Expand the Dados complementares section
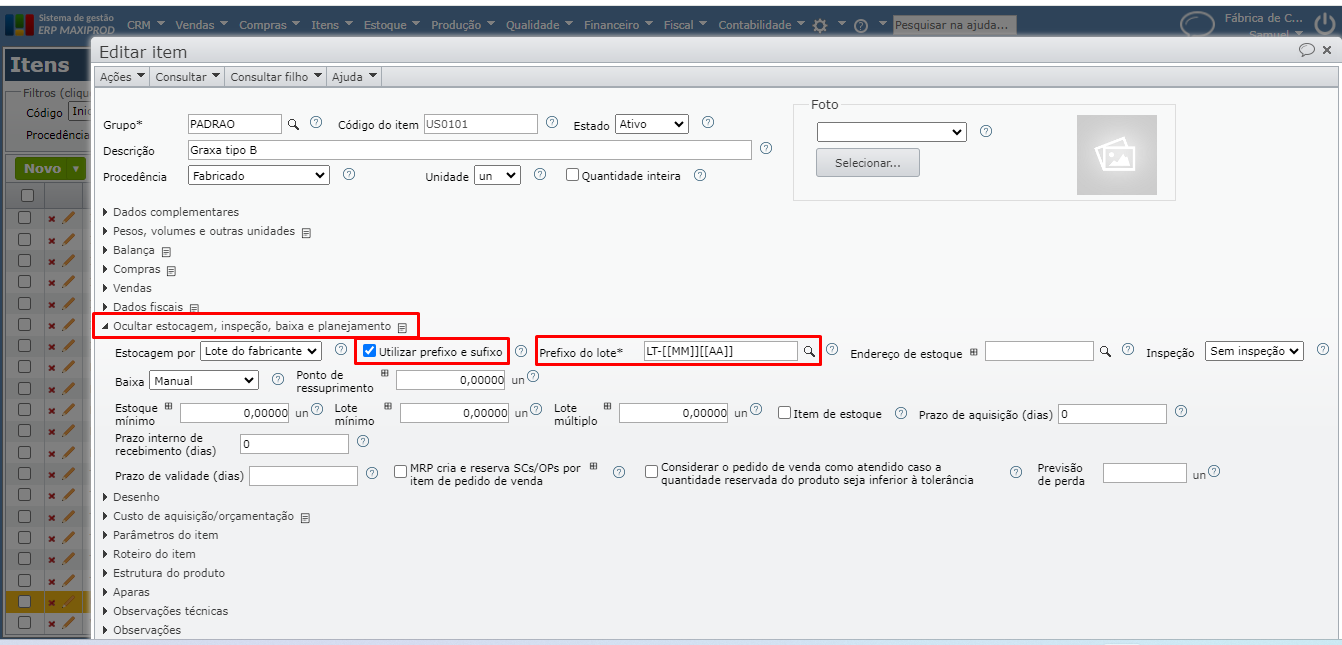This screenshot has width=1342, height=645. coord(171,212)
